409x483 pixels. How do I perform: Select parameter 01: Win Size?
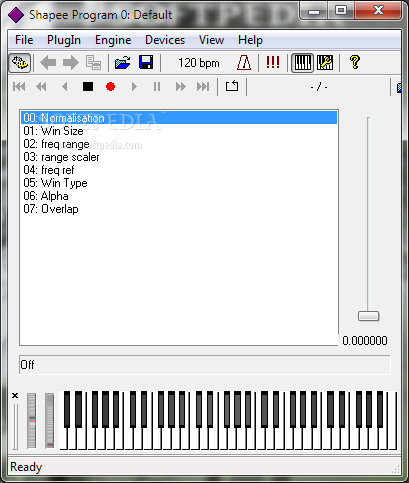tap(179, 131)
